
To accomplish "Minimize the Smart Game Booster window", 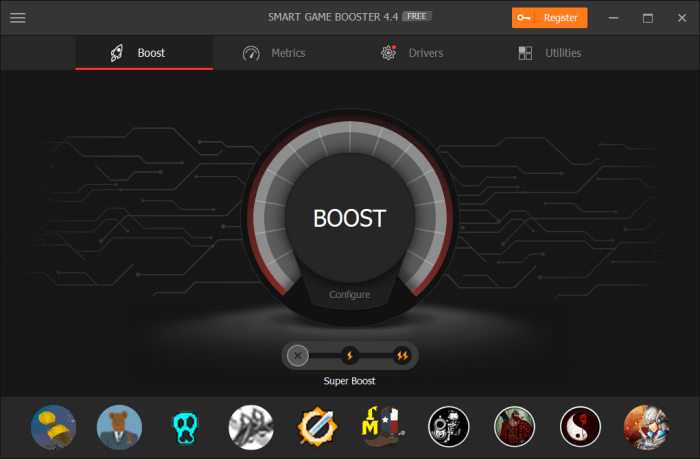I will 614,18.
